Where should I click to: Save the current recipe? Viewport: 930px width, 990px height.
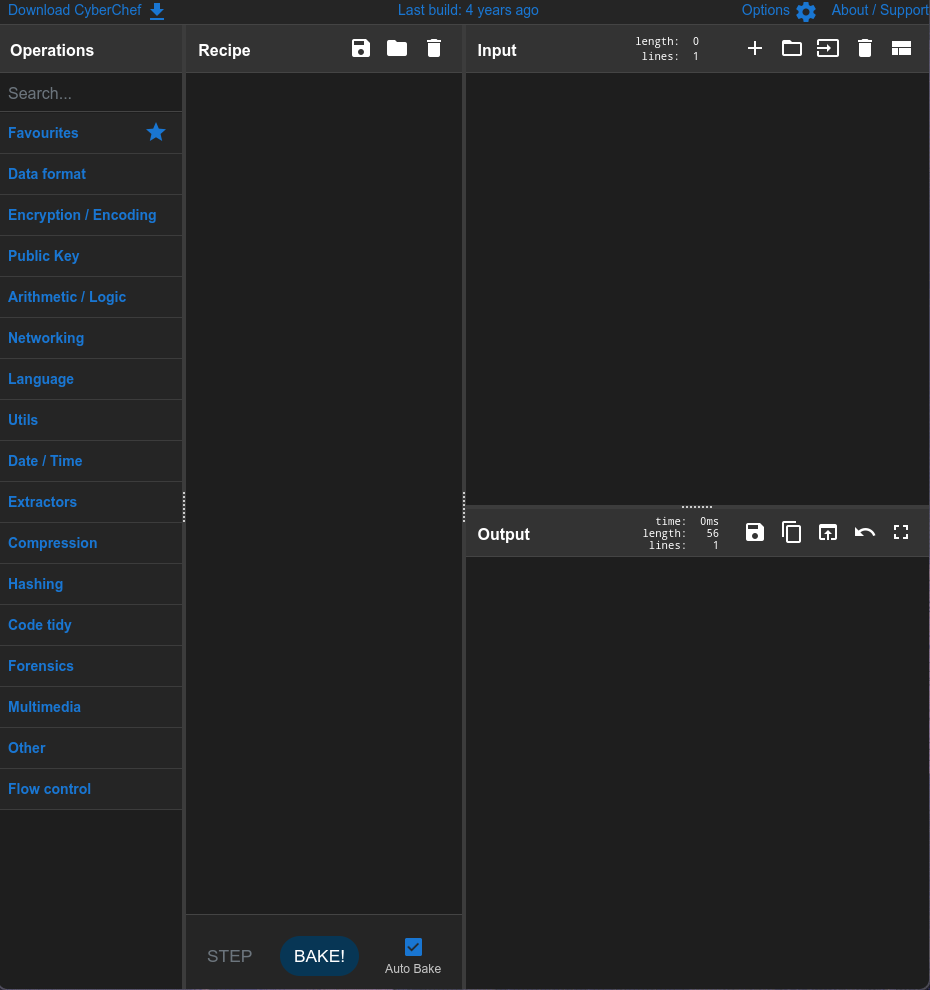coord(360,48)
